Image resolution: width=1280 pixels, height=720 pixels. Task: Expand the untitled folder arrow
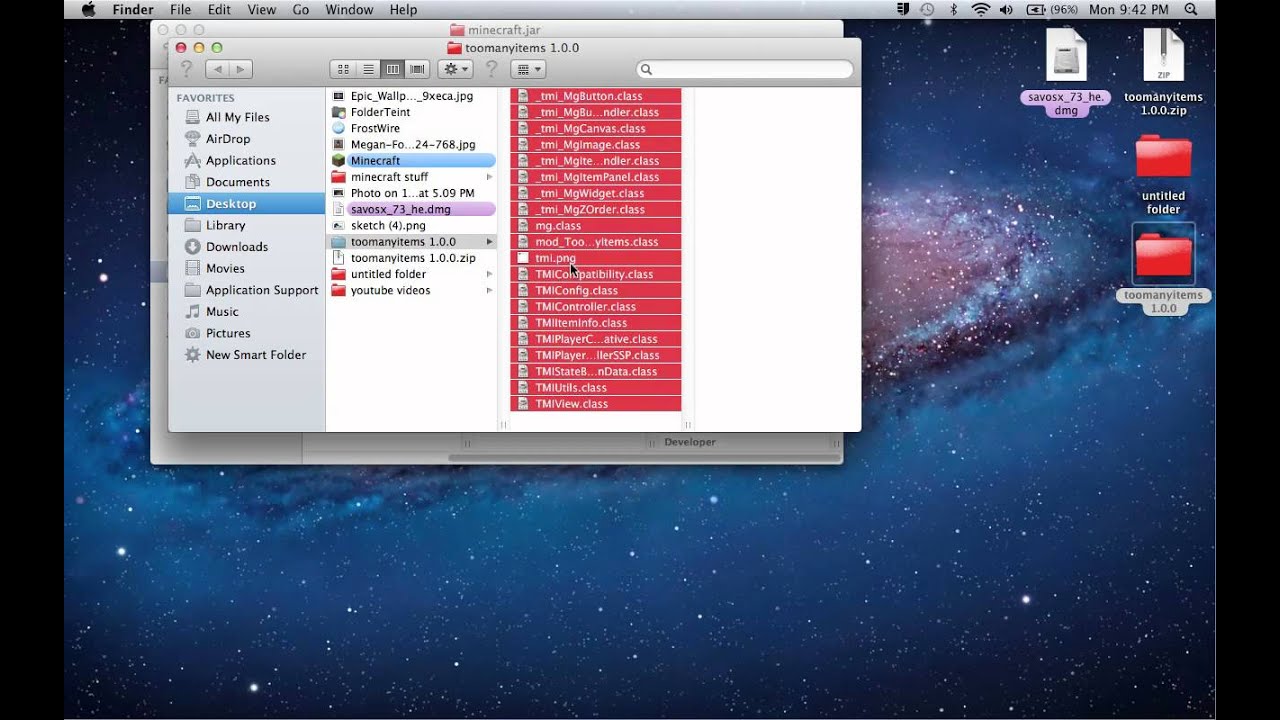click(x=489, y=274)
